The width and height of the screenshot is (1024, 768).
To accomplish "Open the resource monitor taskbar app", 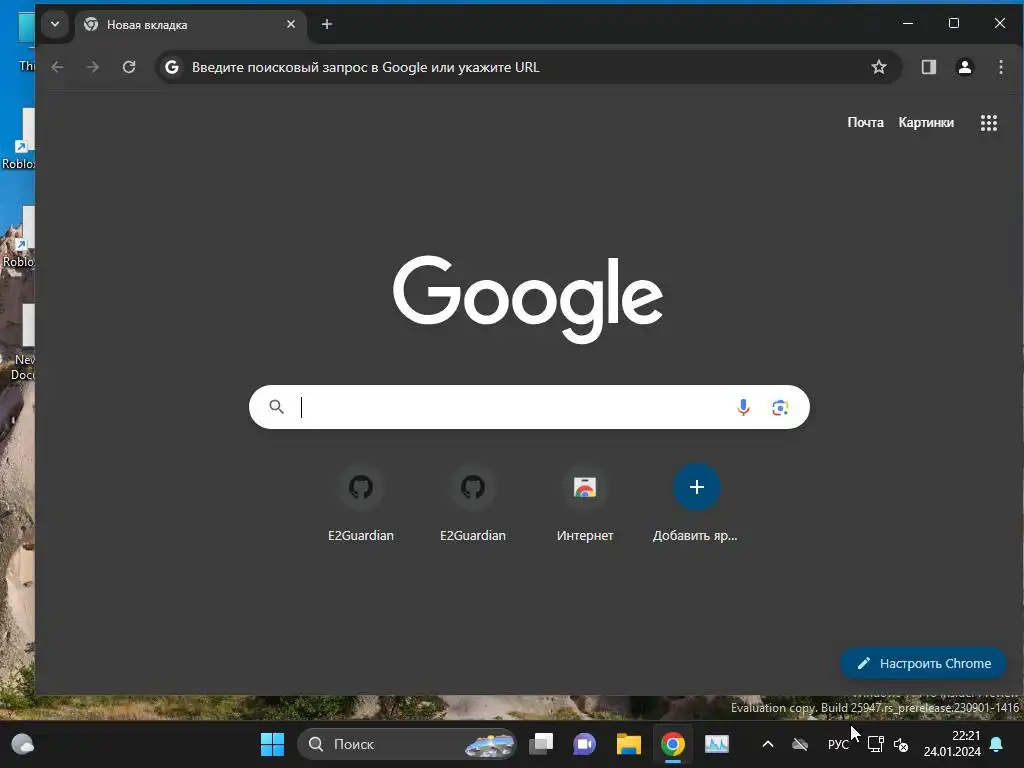I will 716,744.
